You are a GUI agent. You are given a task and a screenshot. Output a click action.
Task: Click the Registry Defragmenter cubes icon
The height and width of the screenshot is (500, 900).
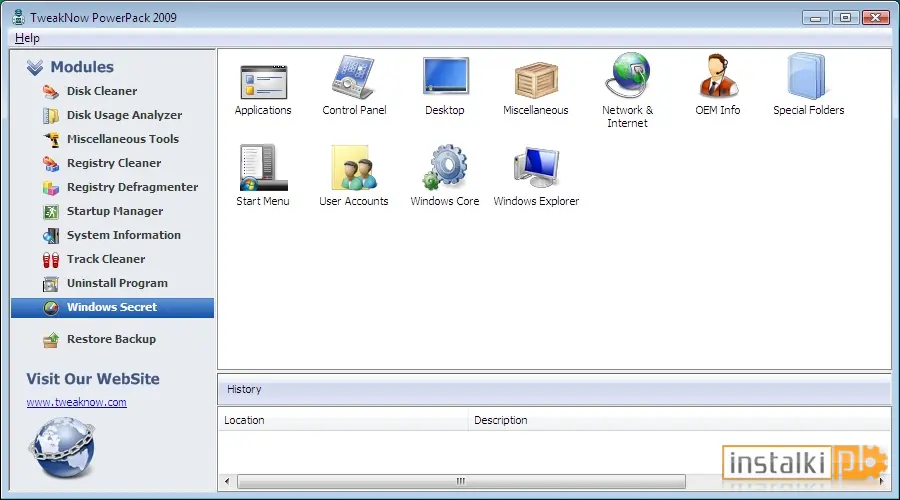[51, 188]
